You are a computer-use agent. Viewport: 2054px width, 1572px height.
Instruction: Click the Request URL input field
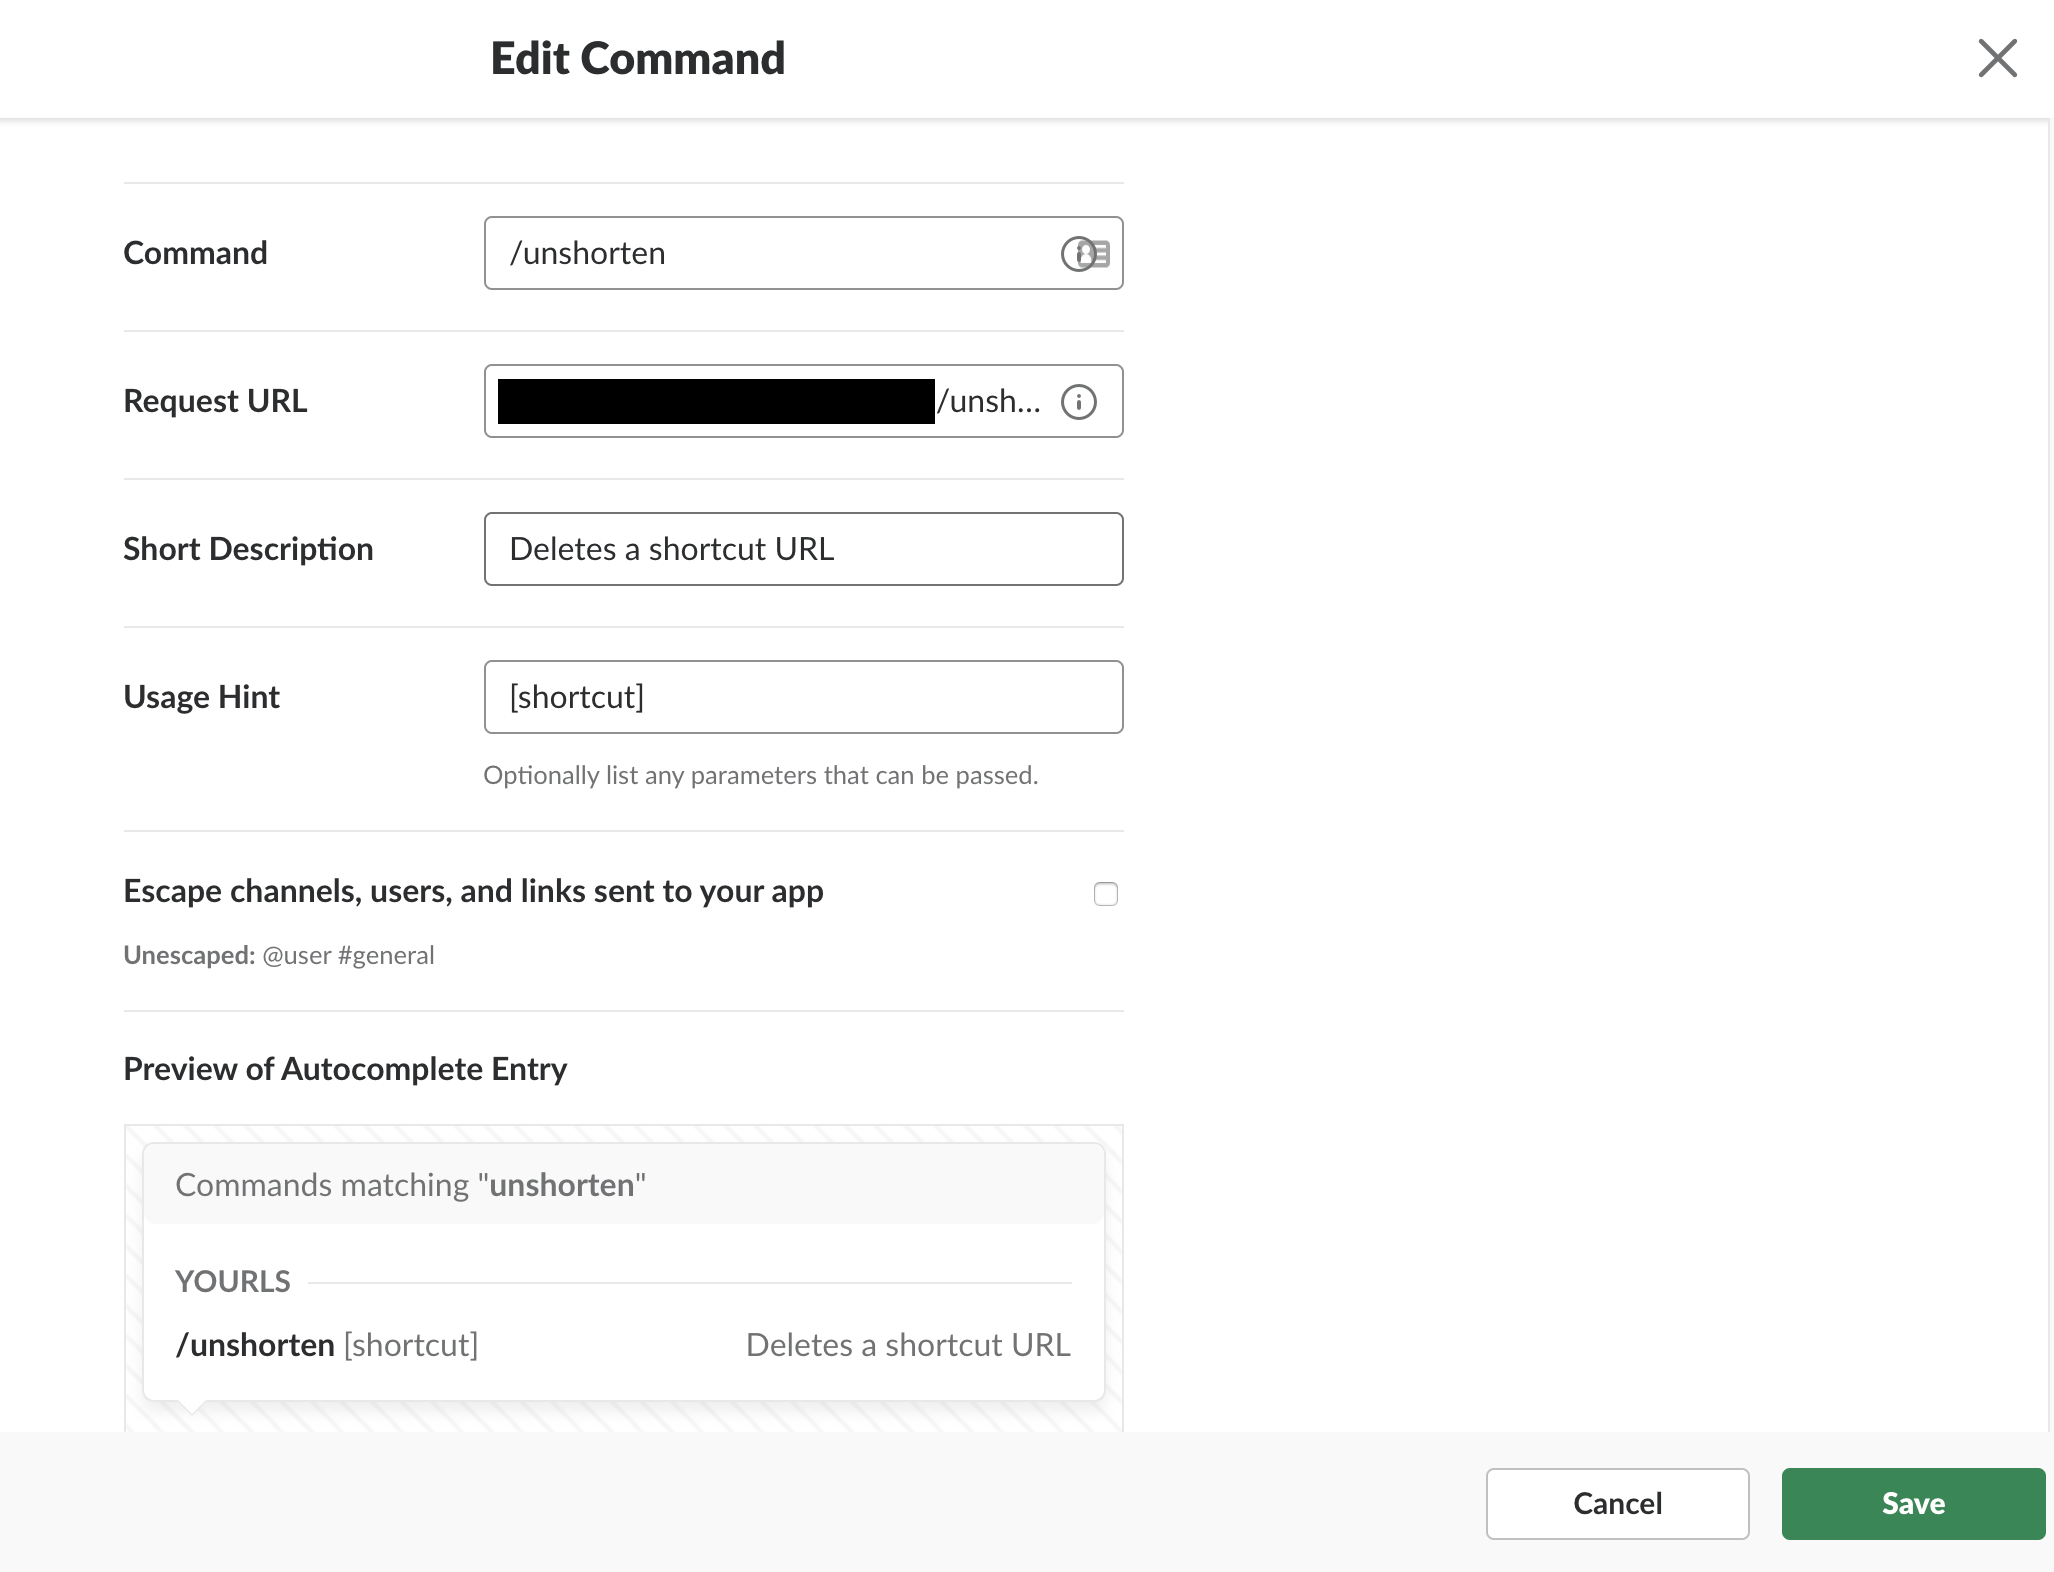pos(803,401)
